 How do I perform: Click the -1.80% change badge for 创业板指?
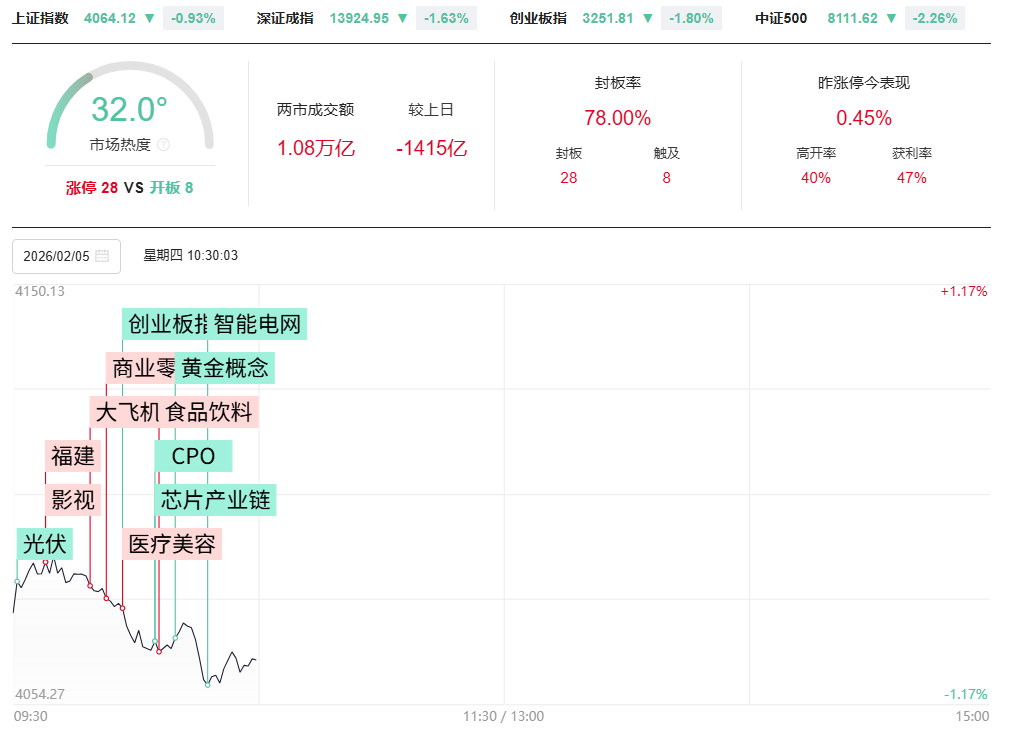point(691,18)
